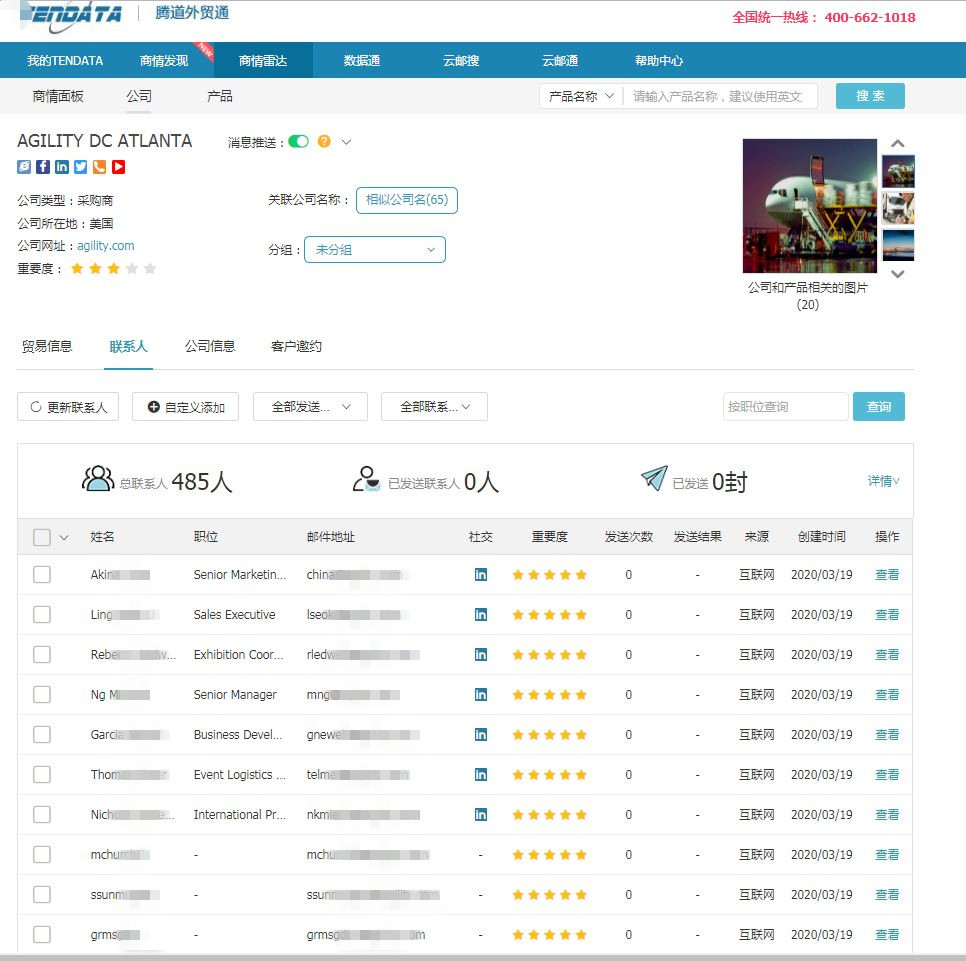Set company importance to five stars

[150, 268]
